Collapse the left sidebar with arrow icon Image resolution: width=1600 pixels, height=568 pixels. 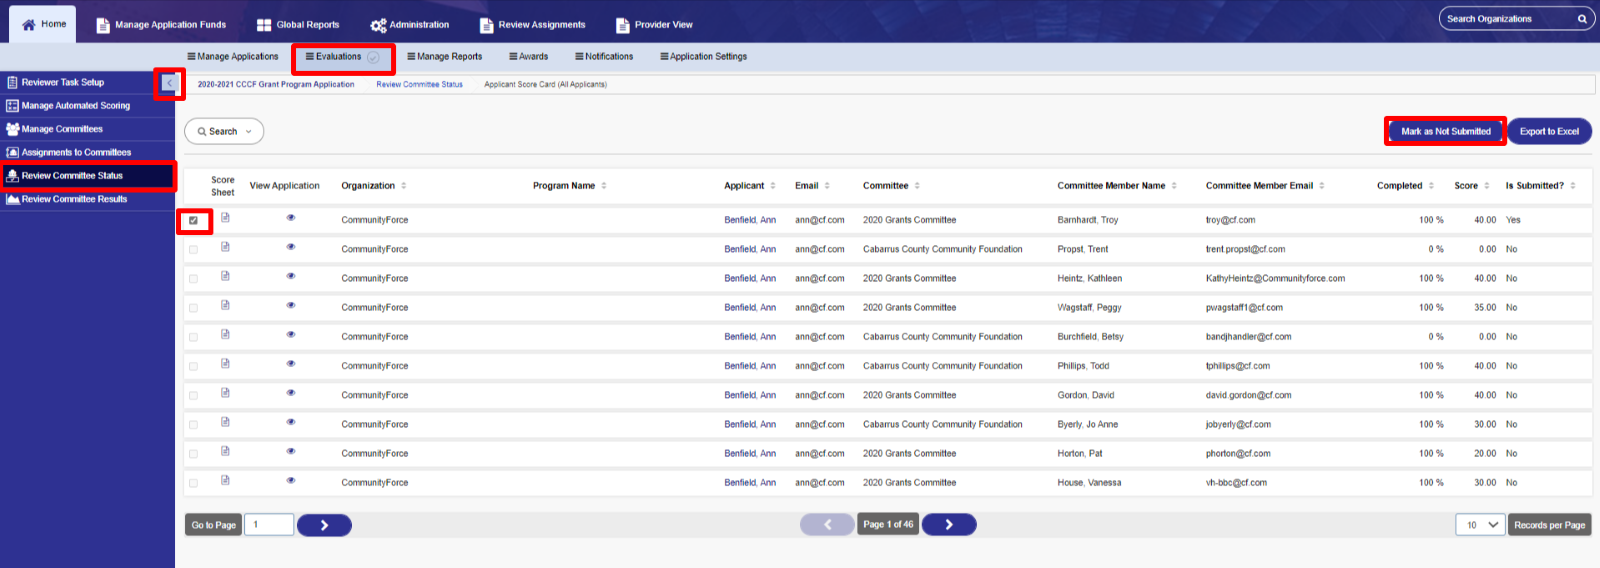(x=170, y=83)
